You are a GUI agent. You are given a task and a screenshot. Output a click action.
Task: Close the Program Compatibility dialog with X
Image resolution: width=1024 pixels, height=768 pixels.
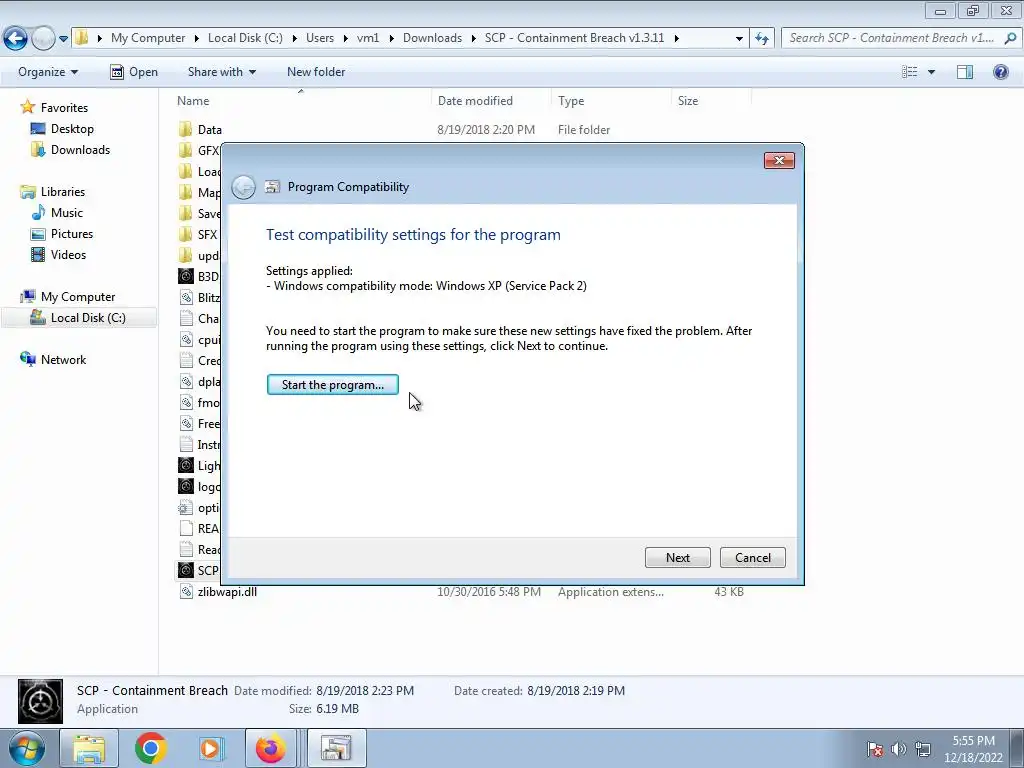779,161
